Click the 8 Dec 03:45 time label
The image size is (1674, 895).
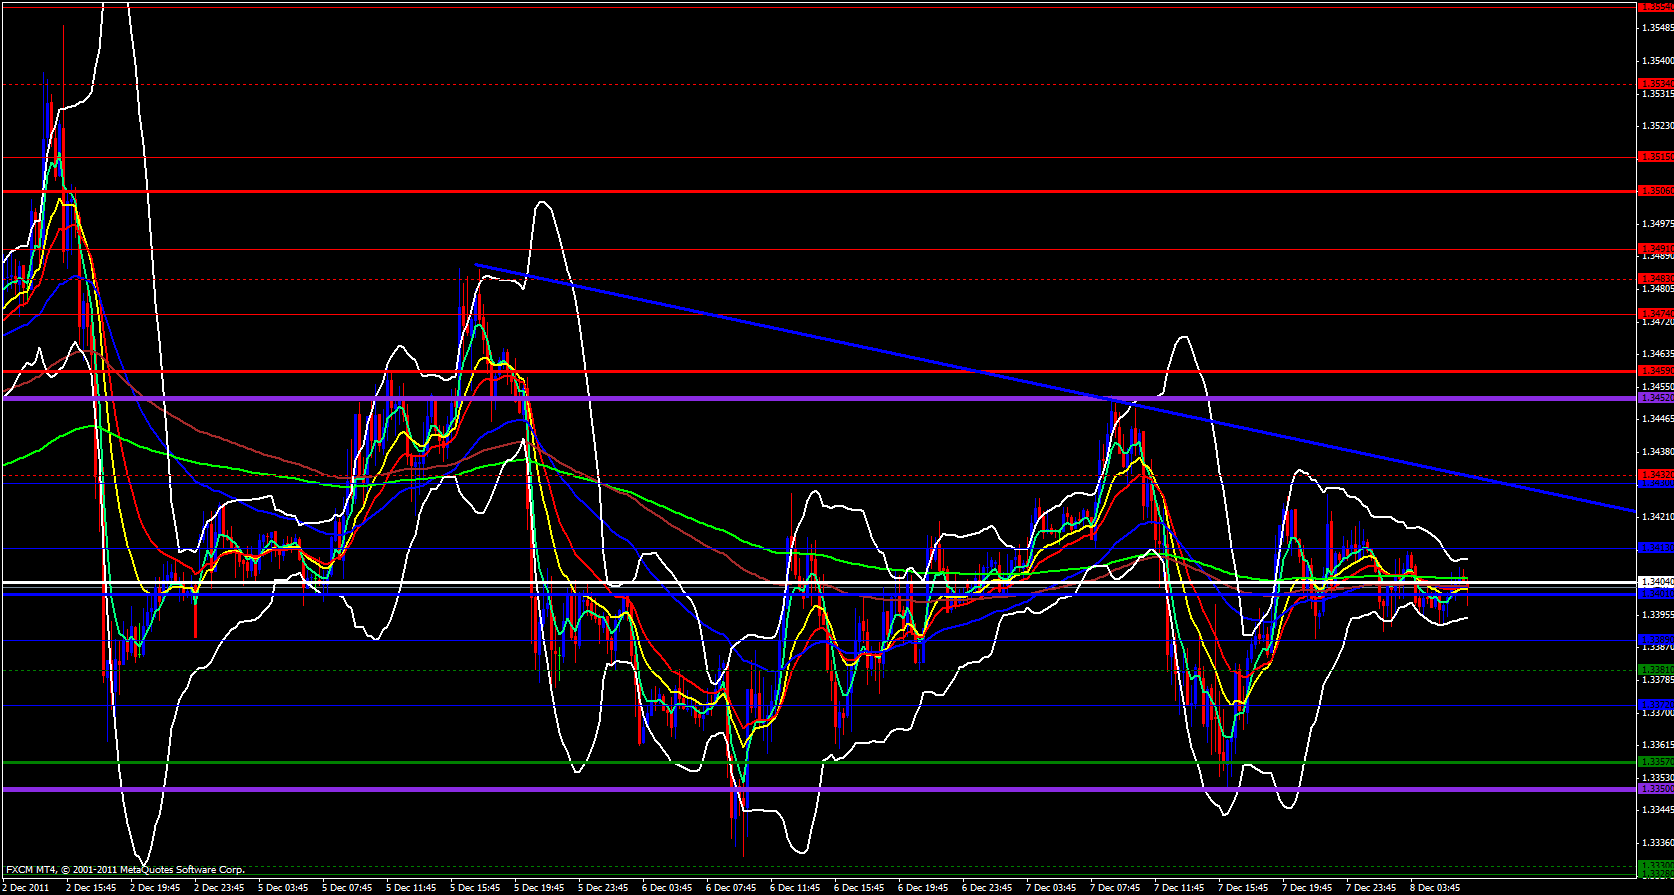coord(1434,887)
